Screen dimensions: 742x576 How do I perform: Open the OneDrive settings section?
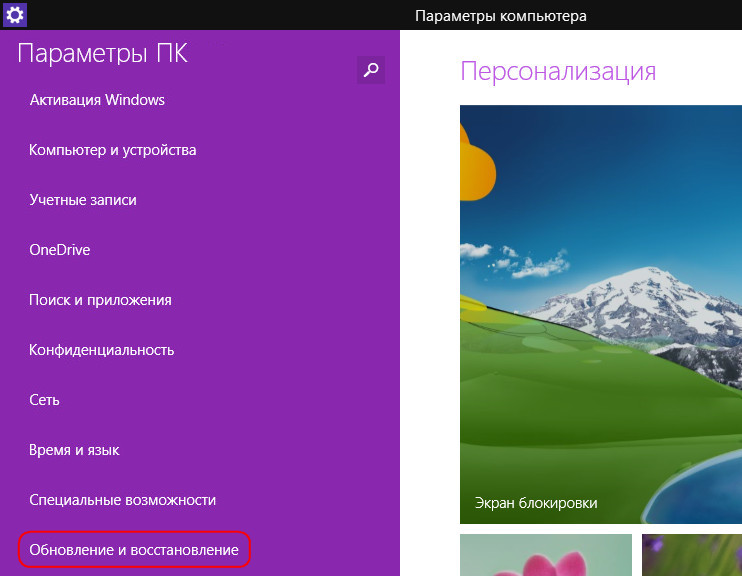click(x=60, y=250)
